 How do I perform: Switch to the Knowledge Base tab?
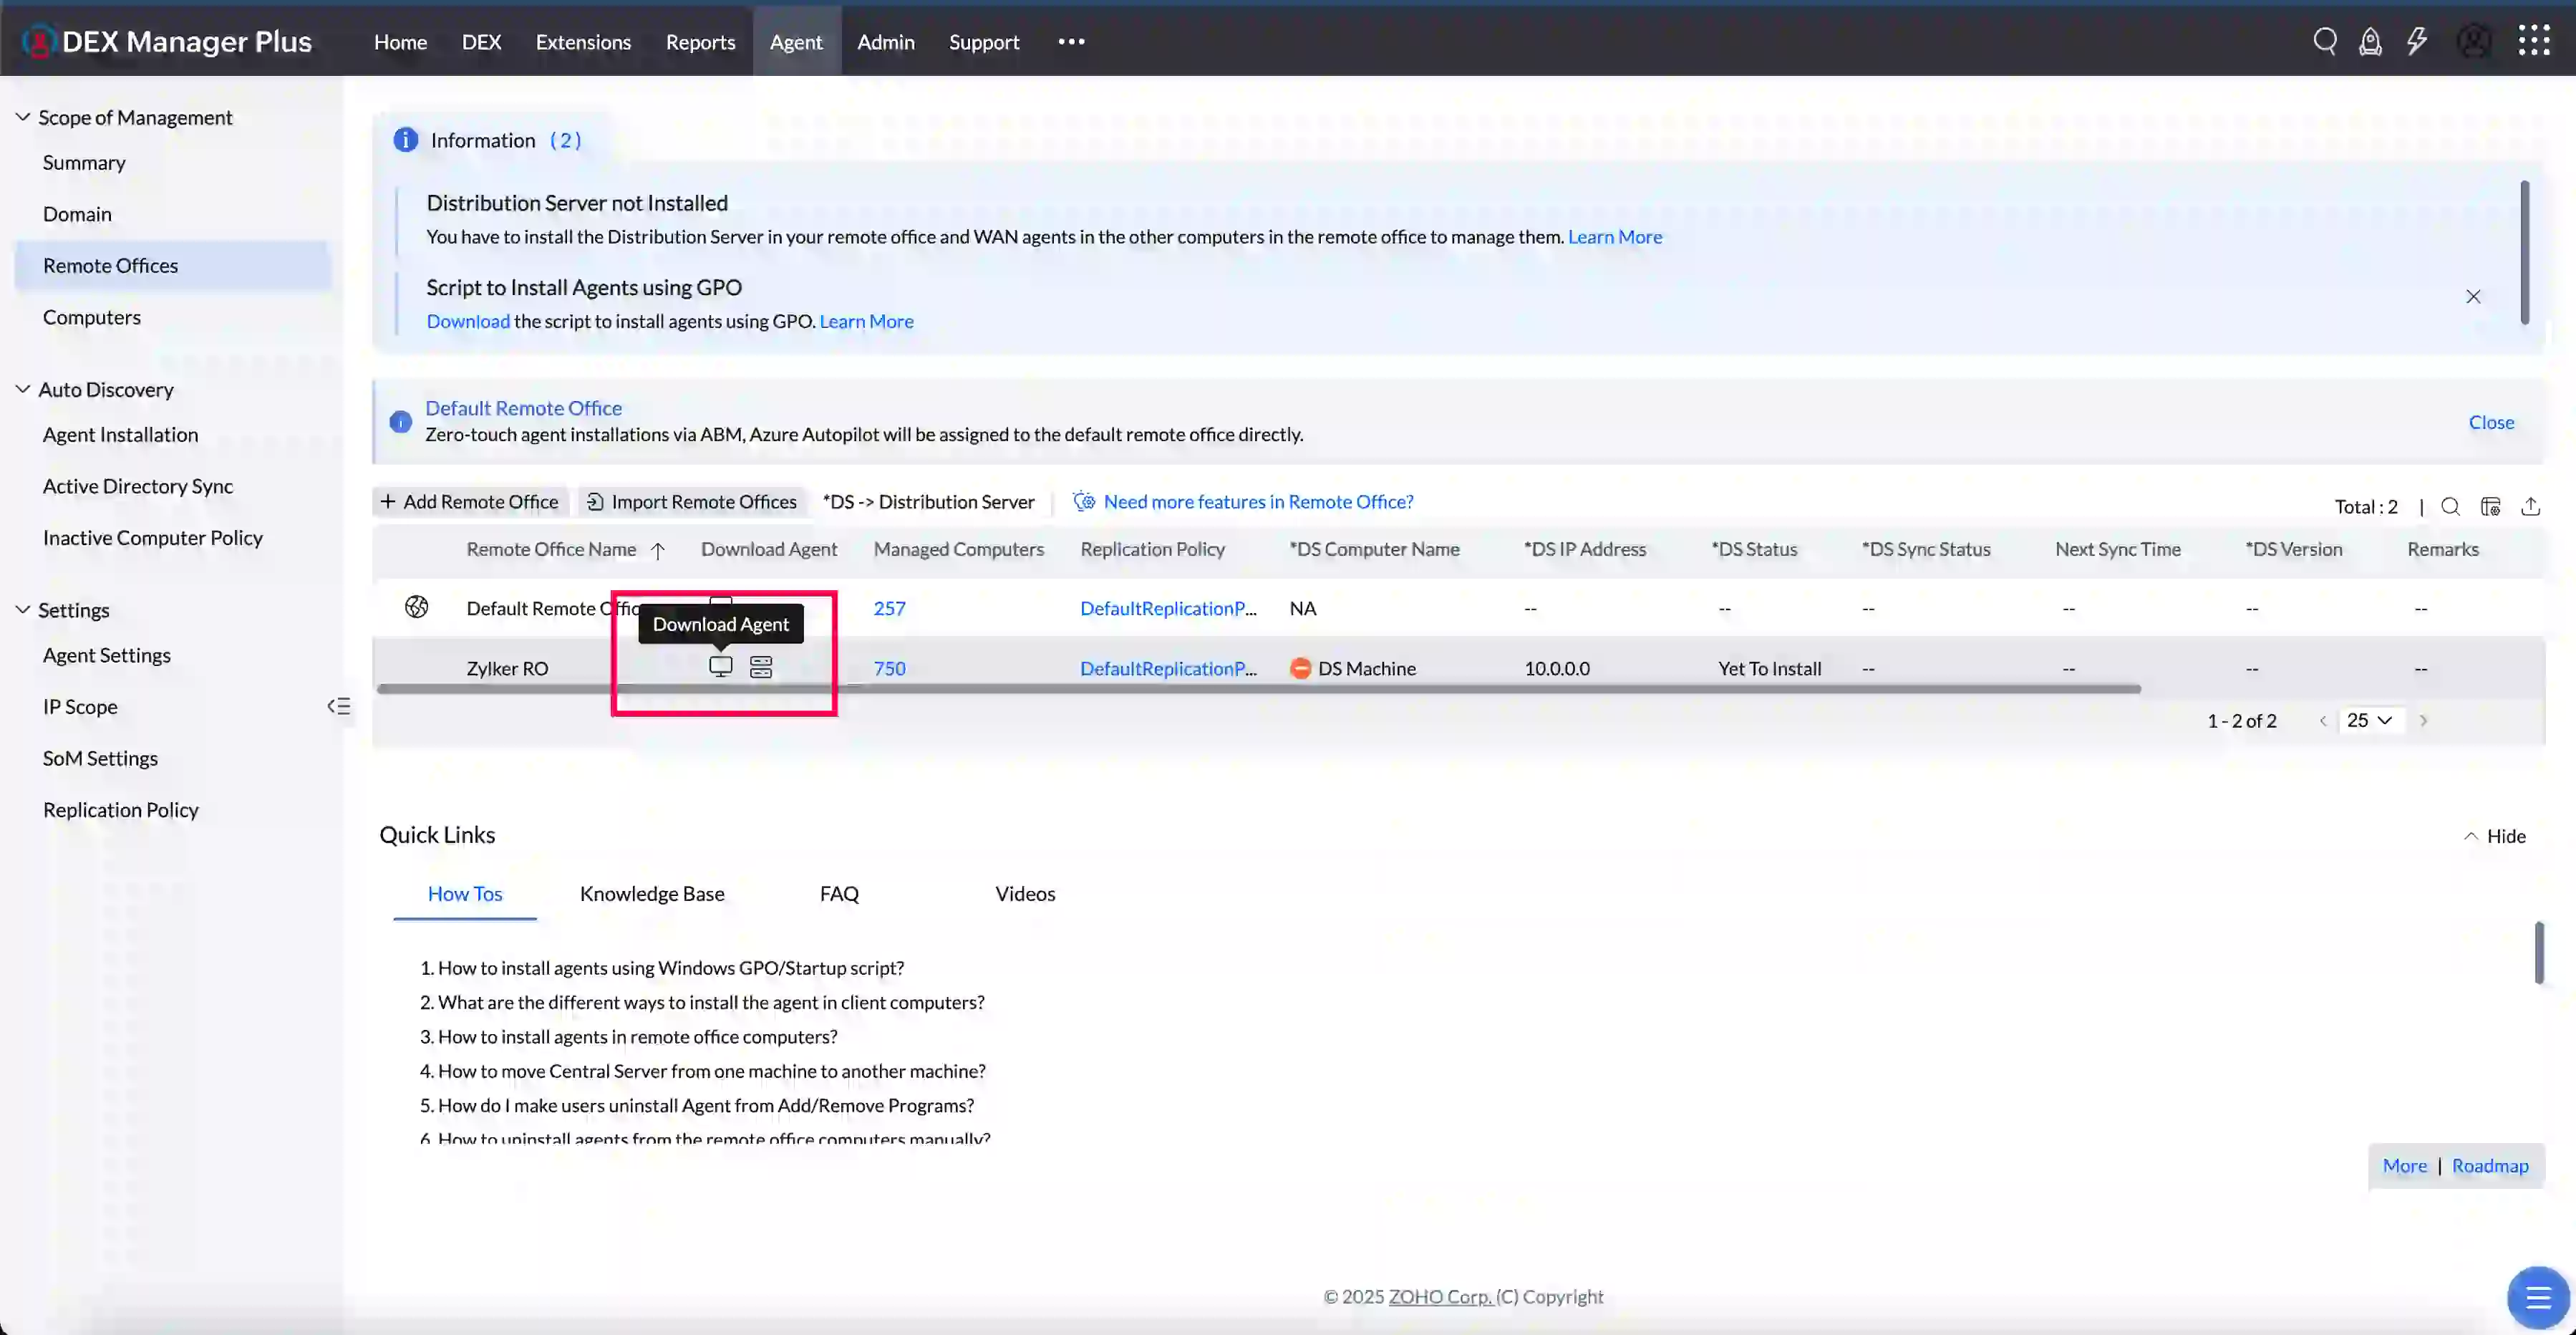(653, 893)
